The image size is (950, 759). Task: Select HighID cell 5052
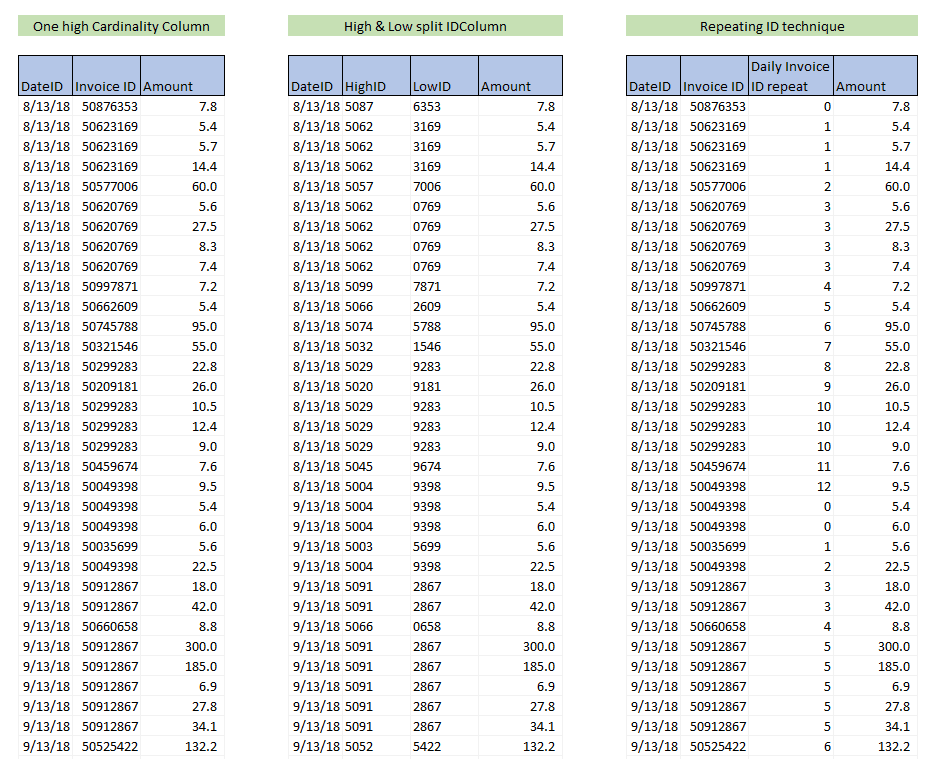(x=376, y=746)
